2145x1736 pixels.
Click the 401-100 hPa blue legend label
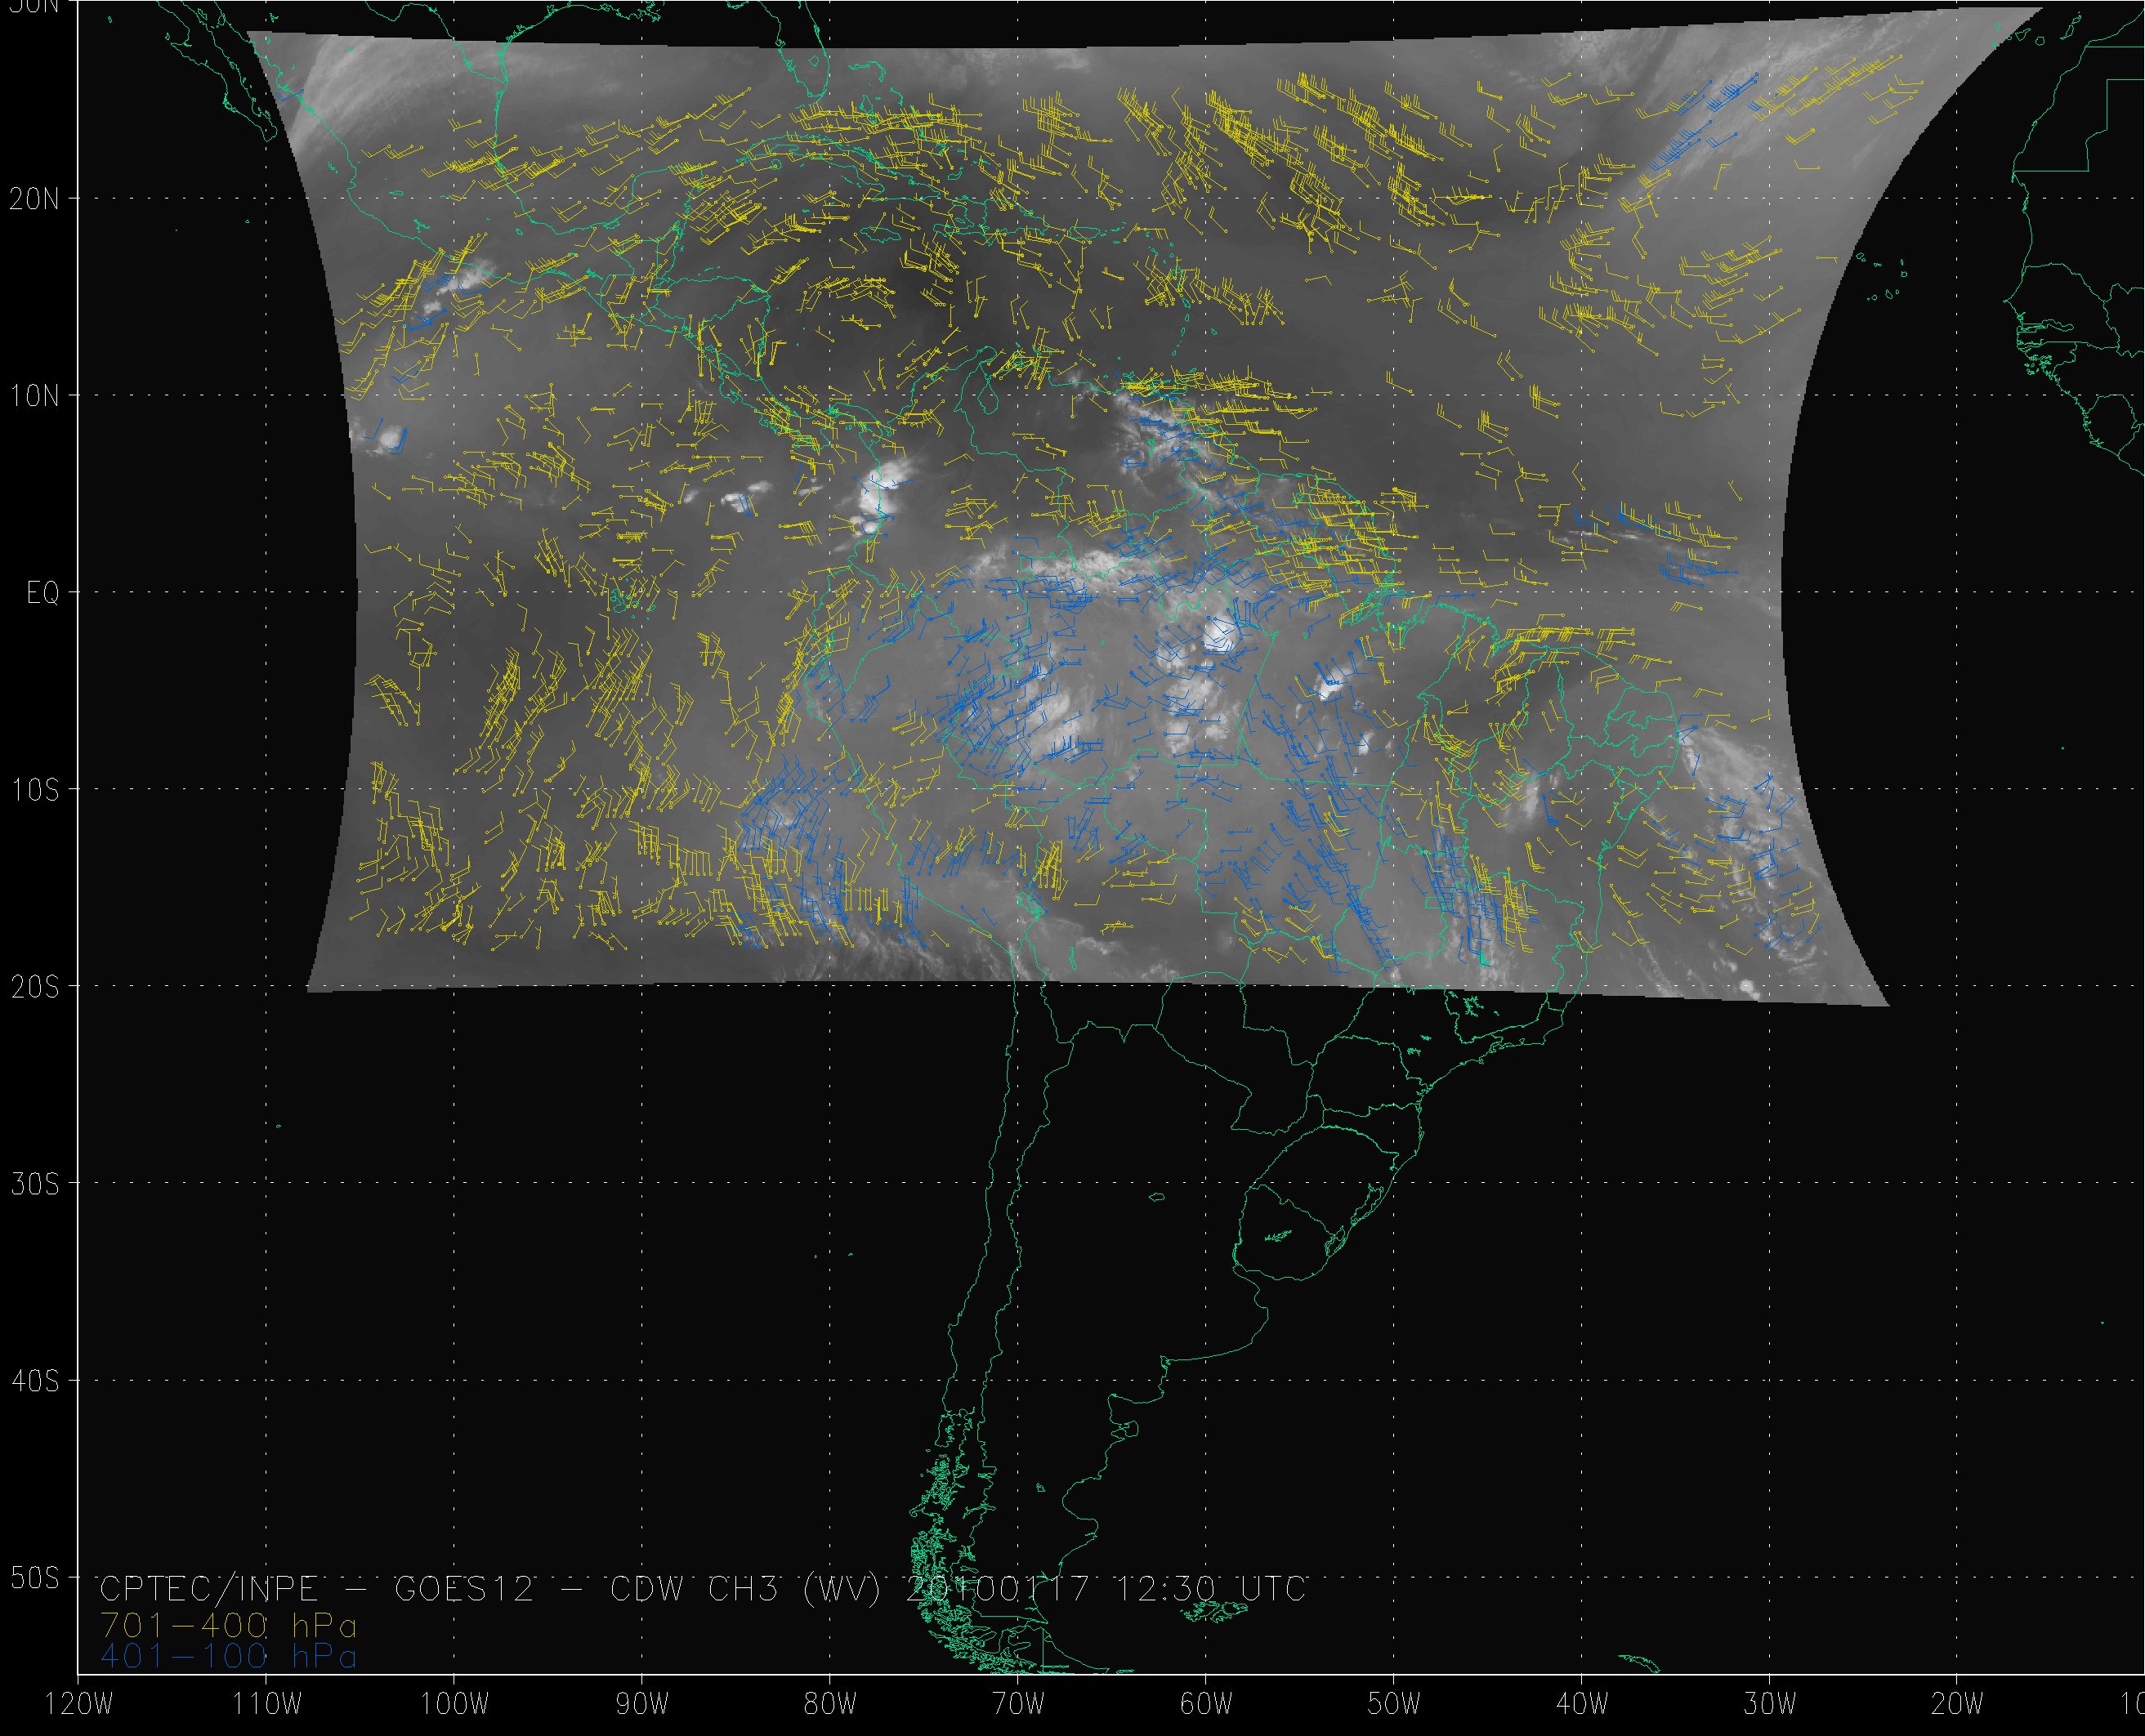pyautogui.click(x=228, y=1657)
